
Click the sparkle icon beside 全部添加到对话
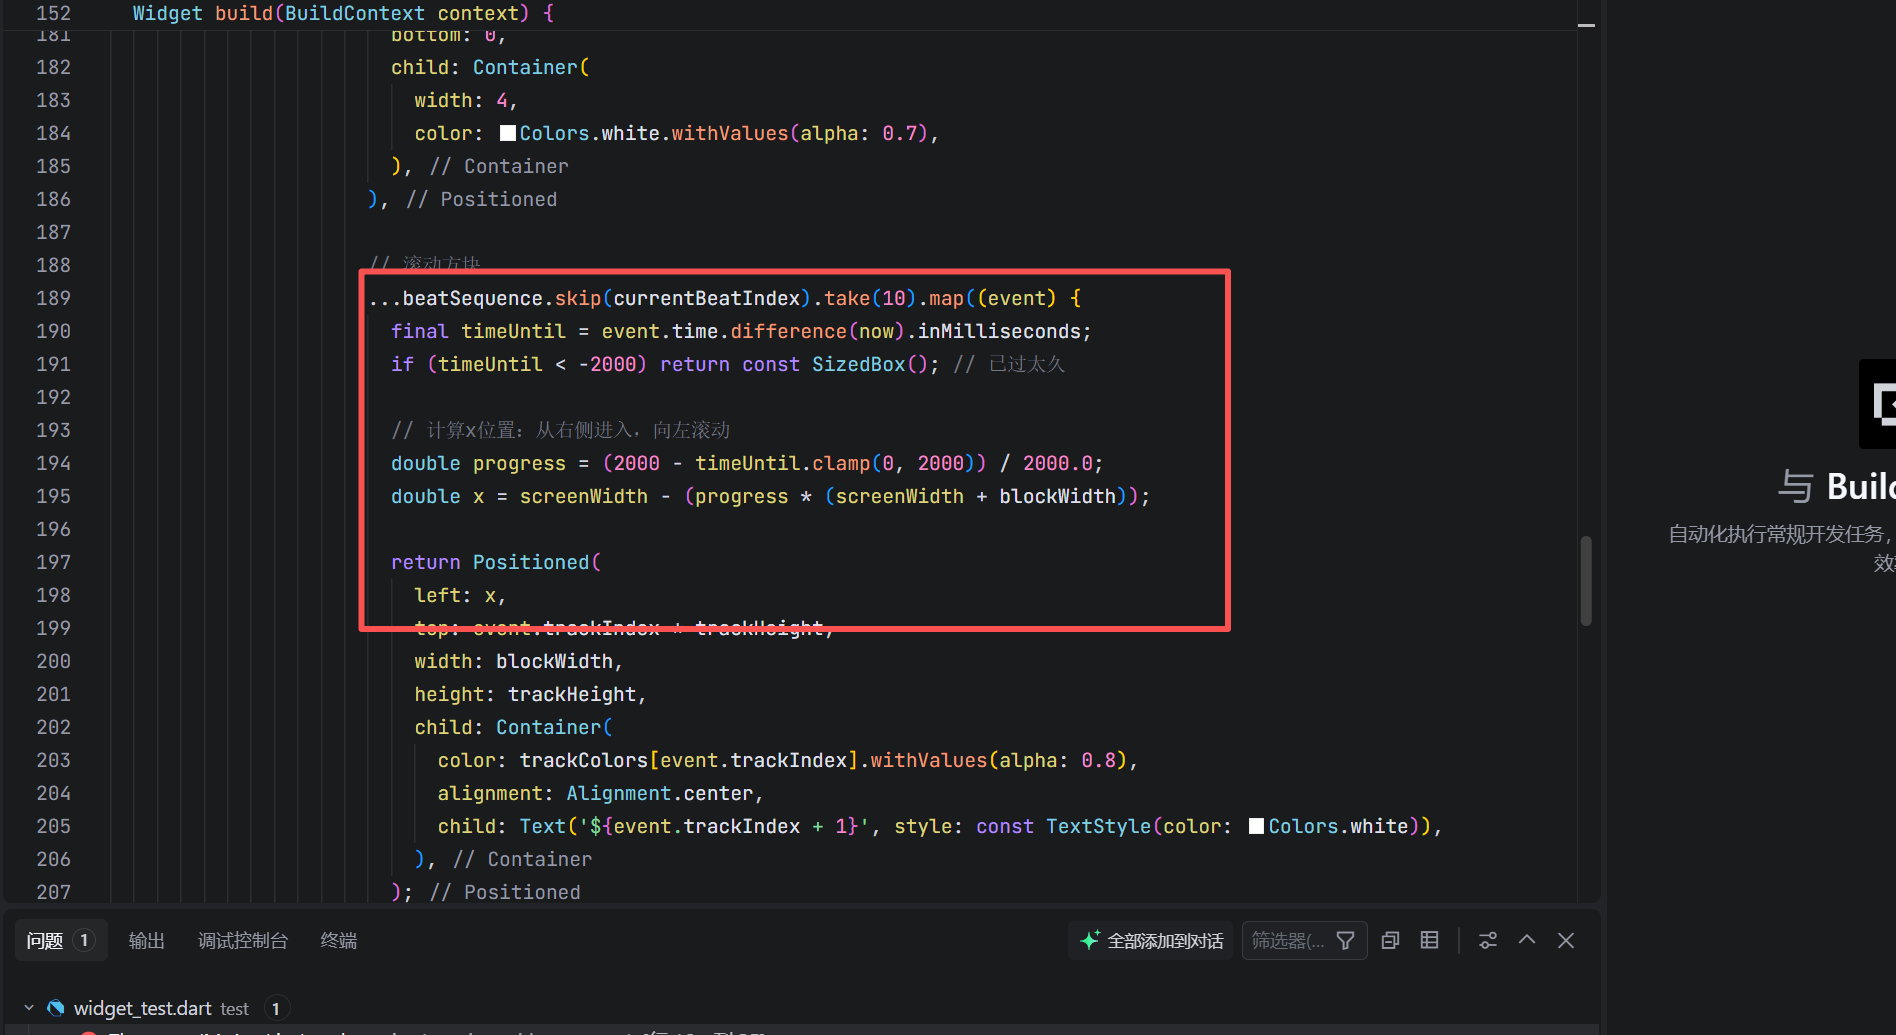point(1090,940)
